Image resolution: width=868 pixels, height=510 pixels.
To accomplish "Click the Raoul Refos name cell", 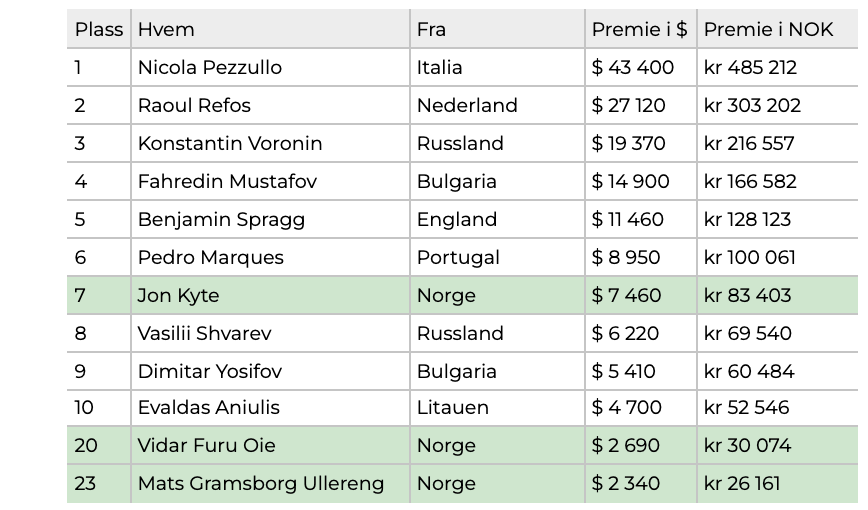I will [271, 105].
